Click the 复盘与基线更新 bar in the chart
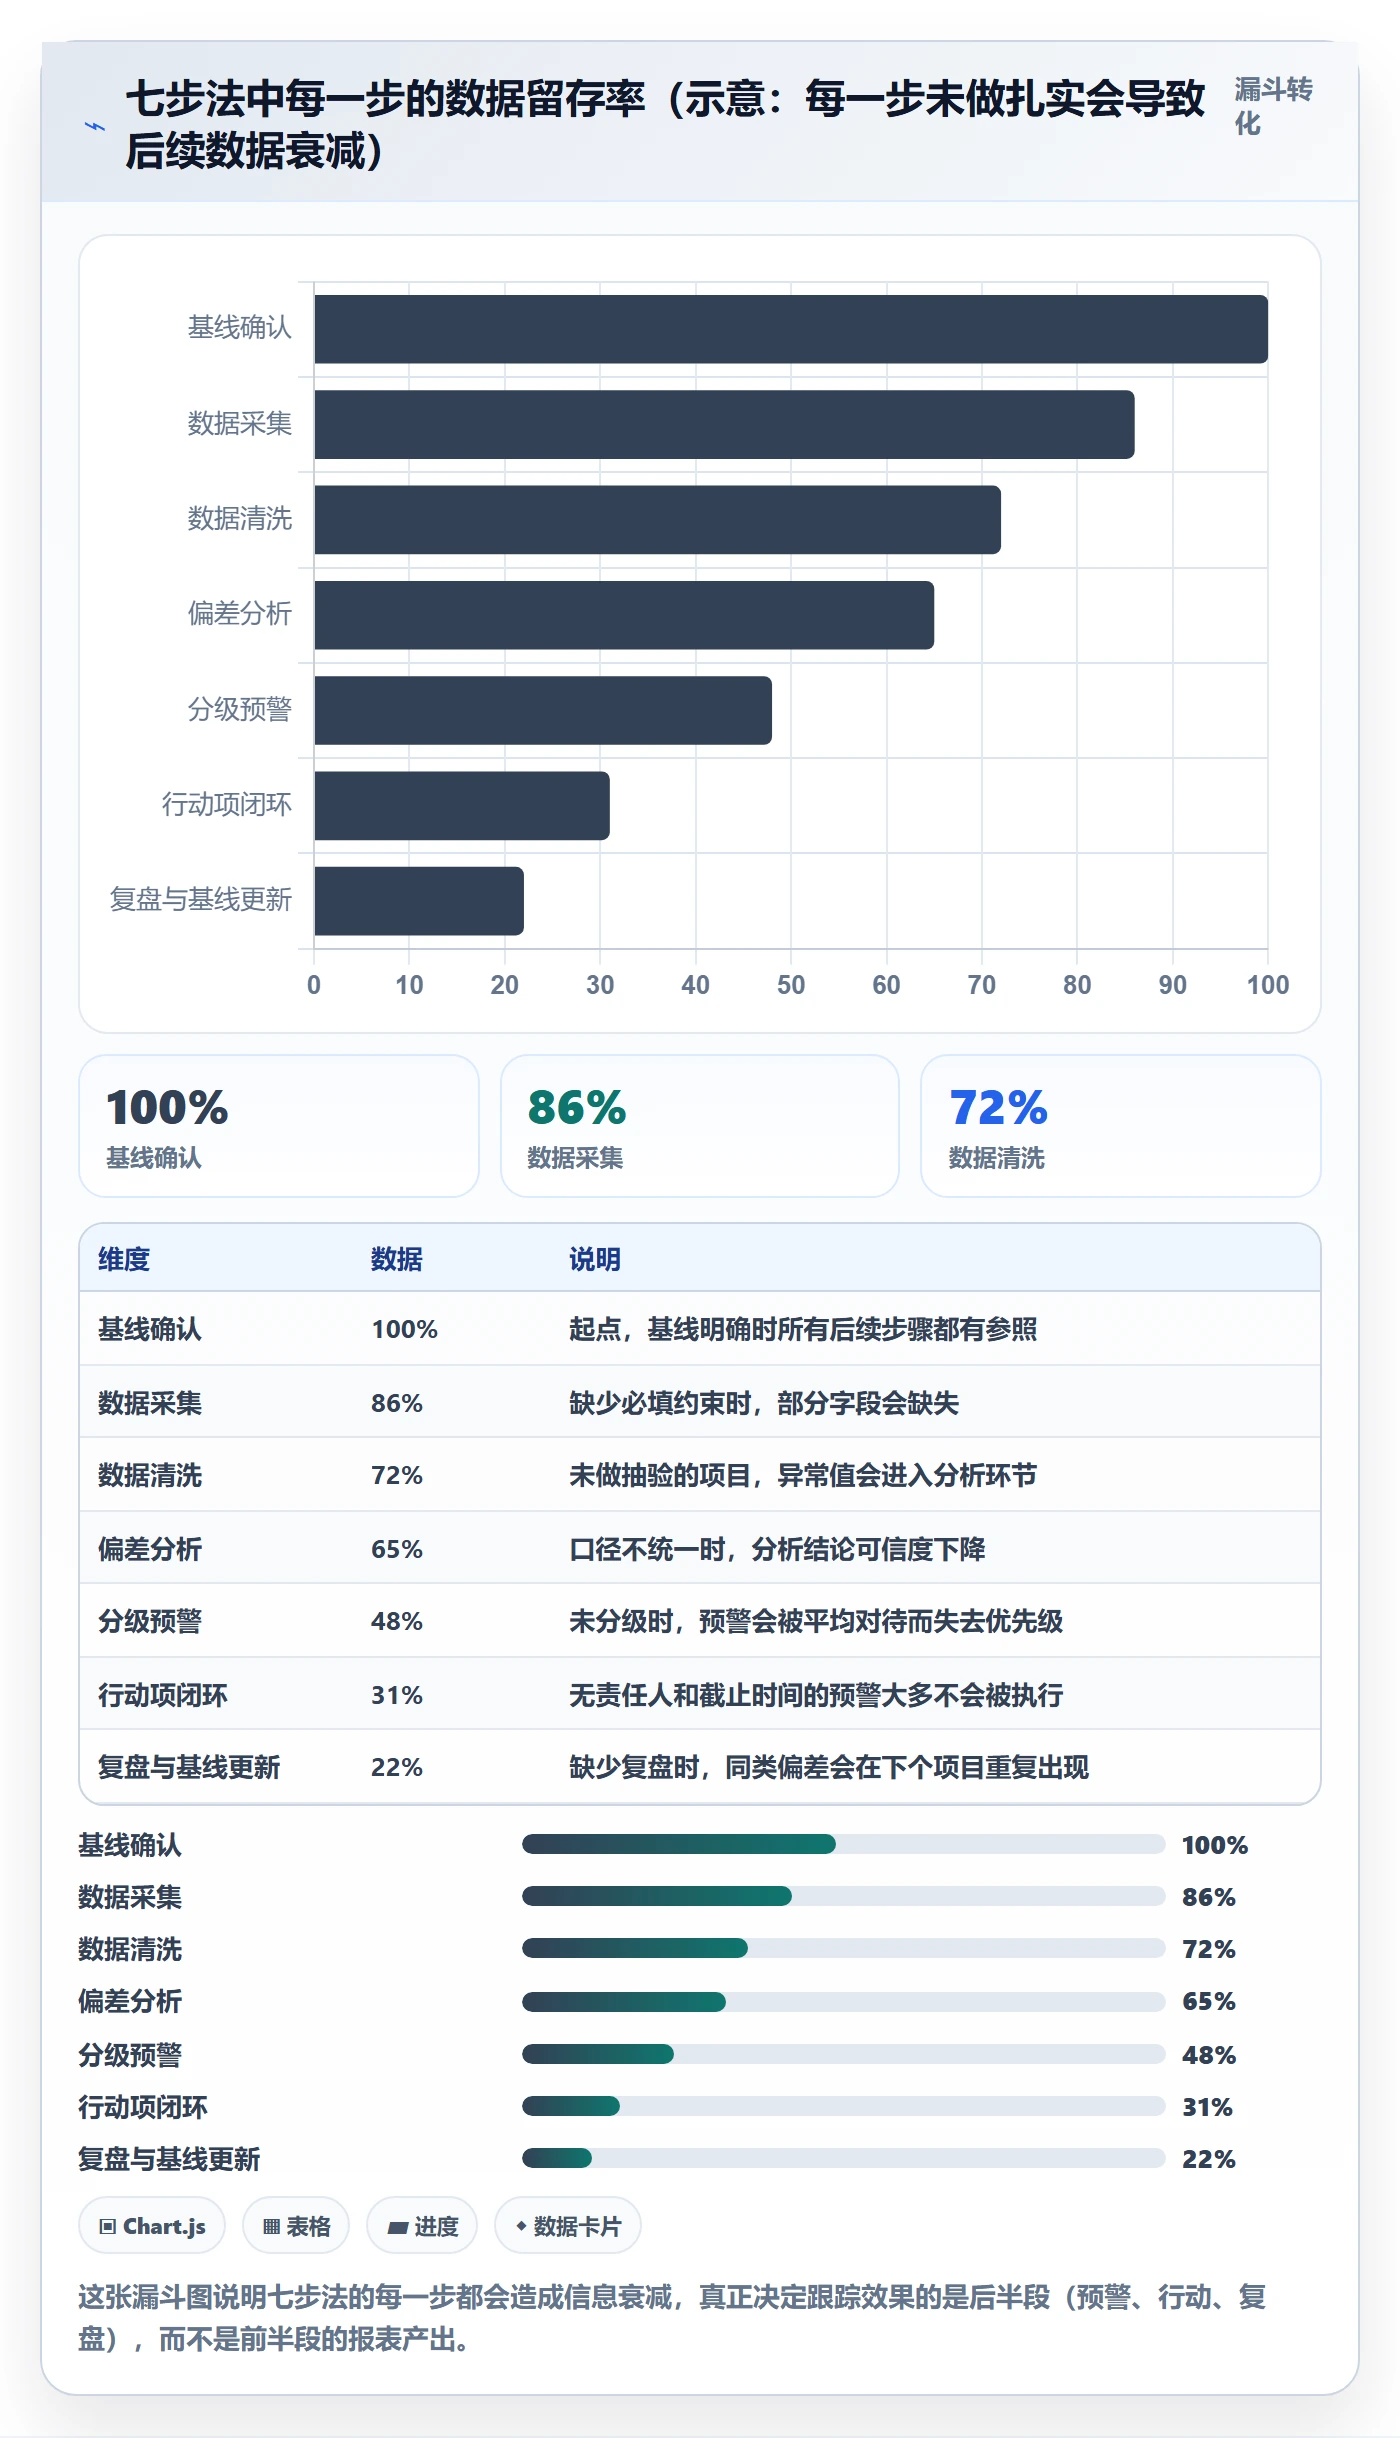 click(419, 901)
